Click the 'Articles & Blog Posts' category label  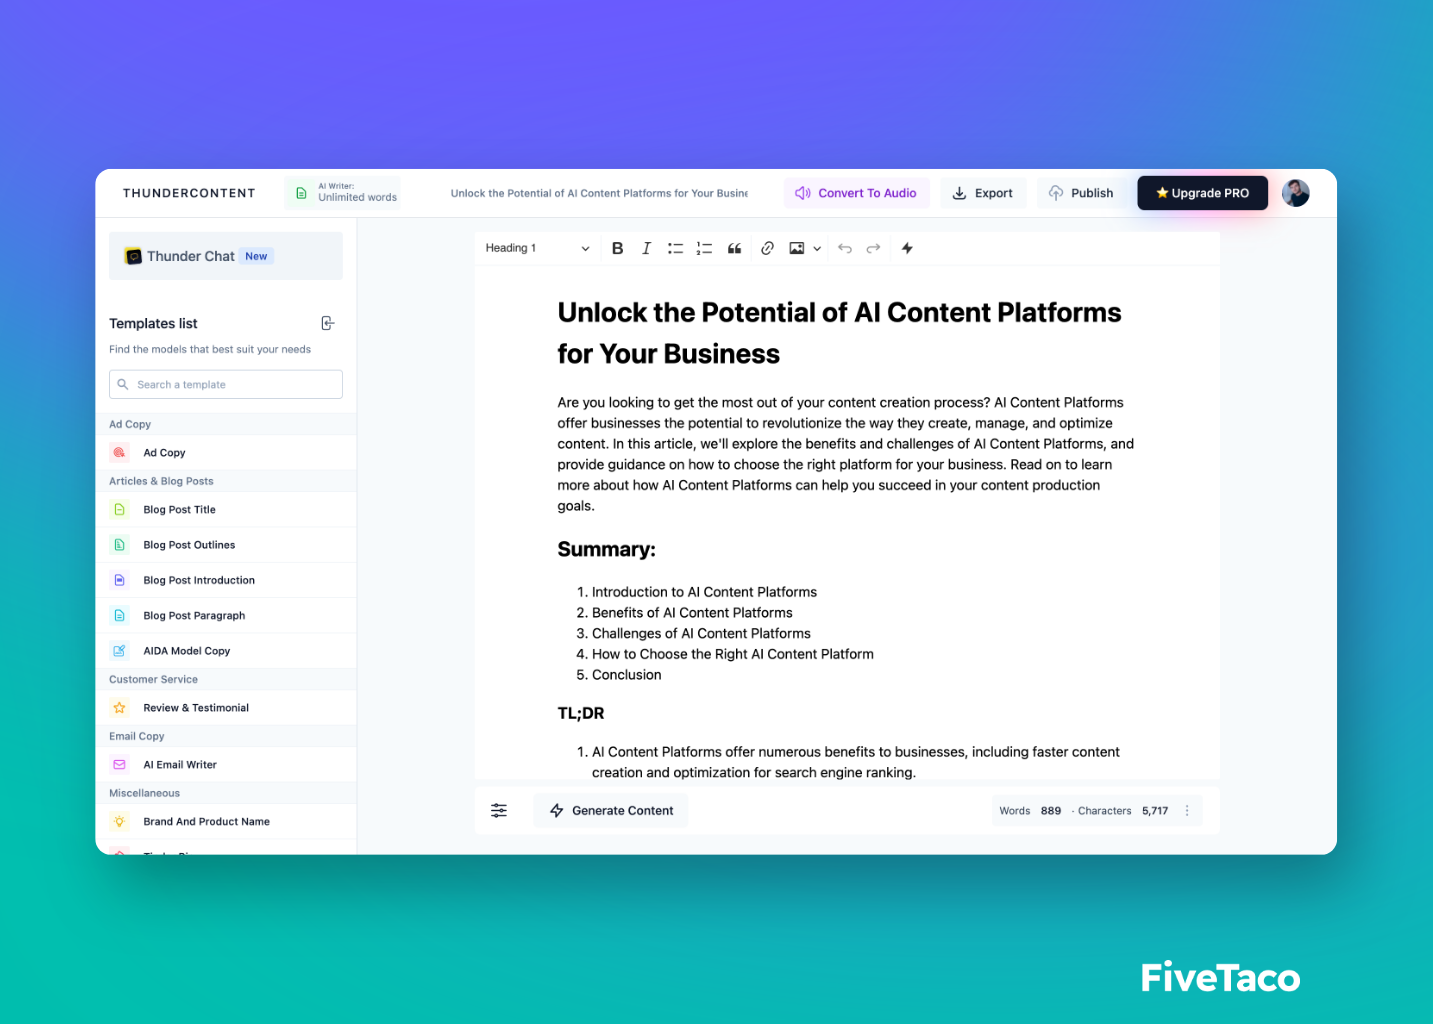[x=161, y=481]
